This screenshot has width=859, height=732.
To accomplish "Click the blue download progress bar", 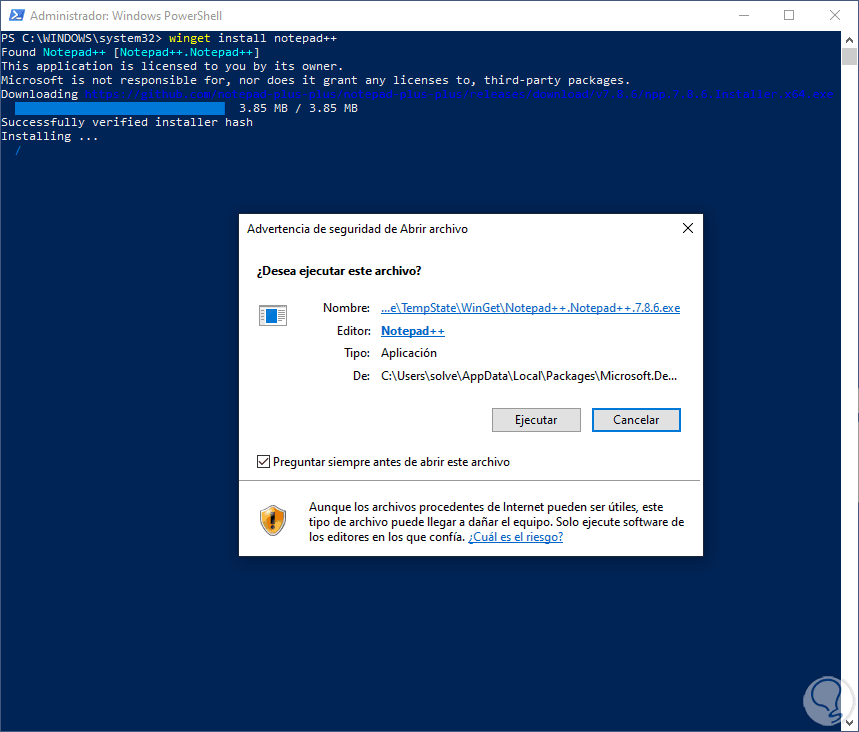I will [119, 108].
